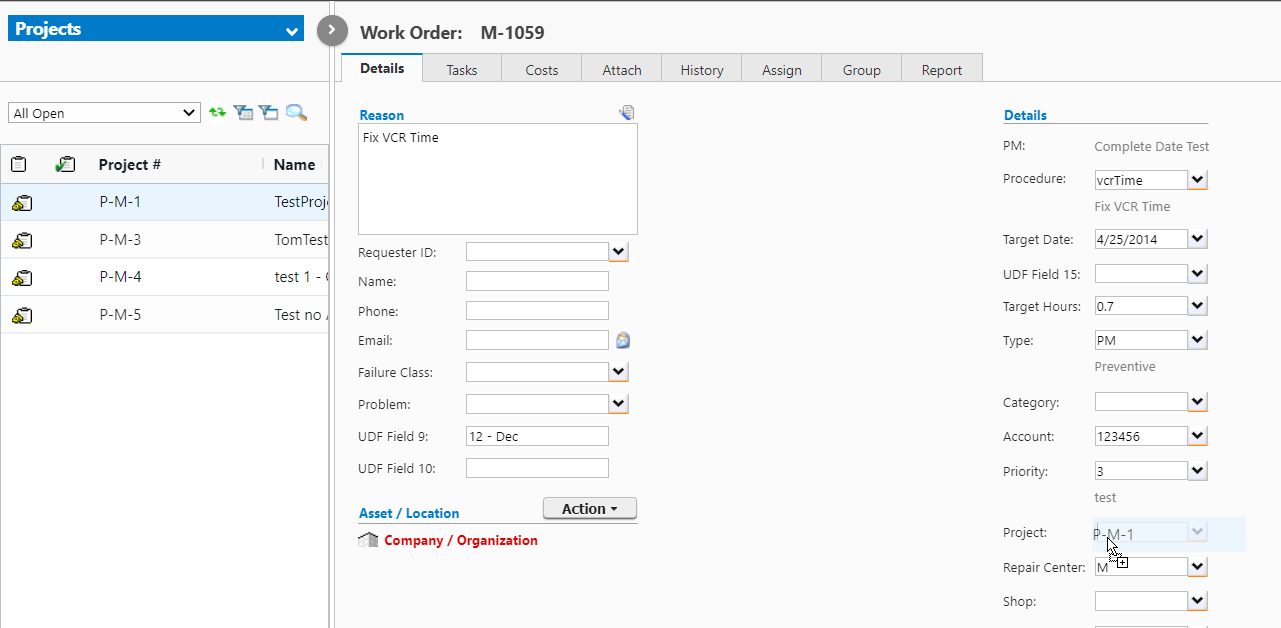The image size is (1281, 628).
Task: Switch to the Tasks tab
Action: click(462, 69)
